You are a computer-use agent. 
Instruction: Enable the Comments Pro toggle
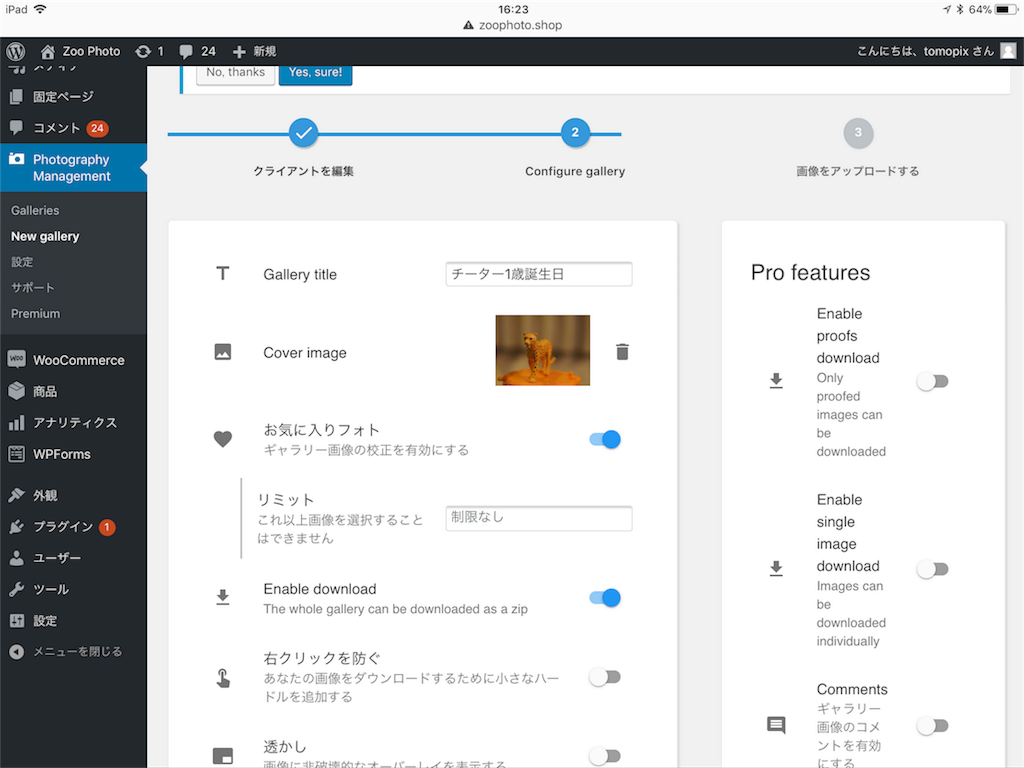[x=933, y=726]
